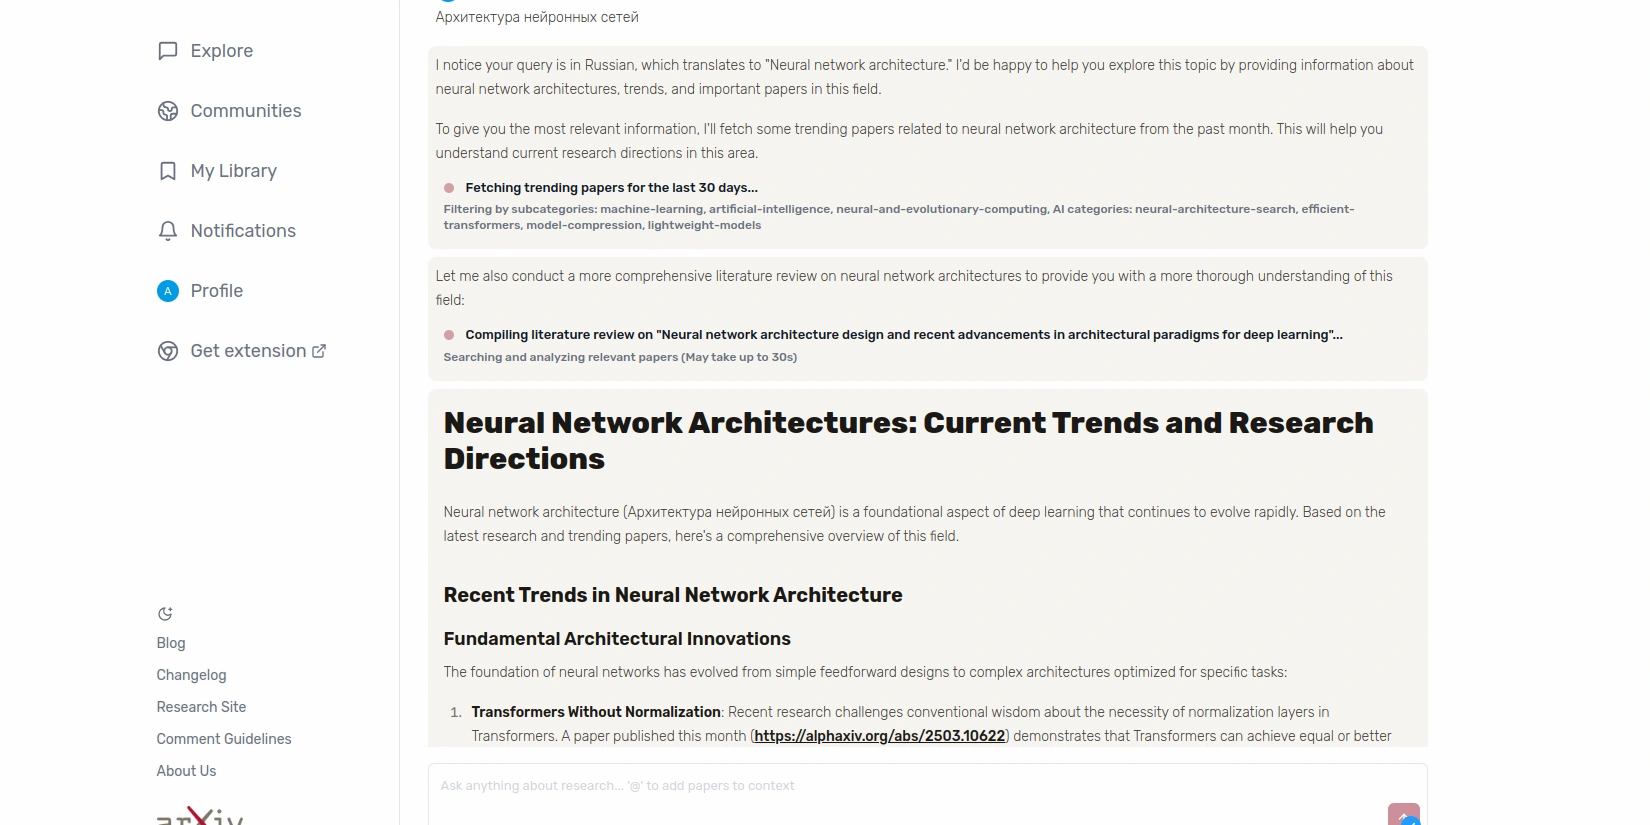Click the Explore speech bubble icon
Image resolution: width=1650 pixels, height=825 pixels.
coord(168,51)
